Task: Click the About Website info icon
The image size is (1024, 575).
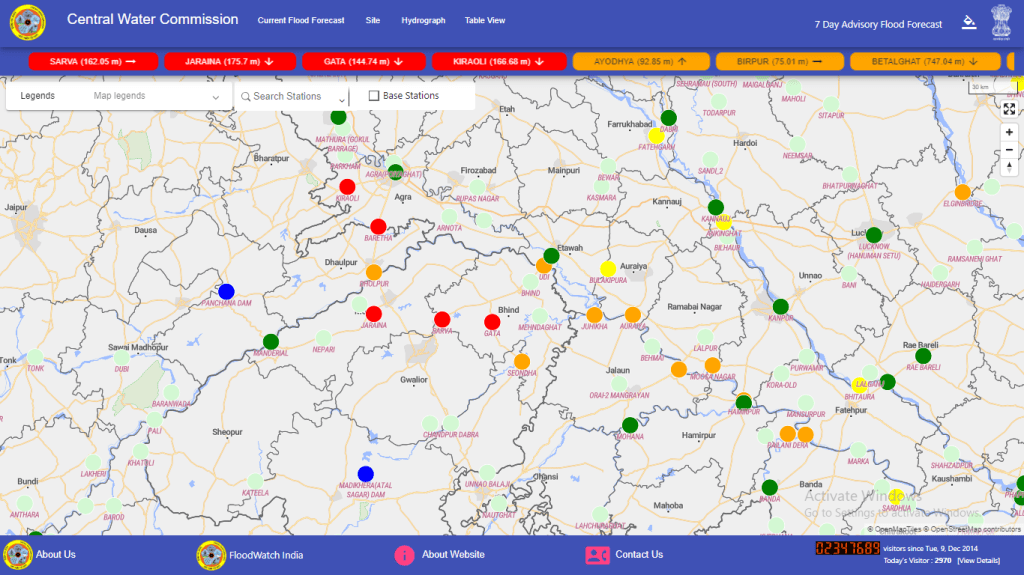Action: pyautogui.click(x=405, y=555)
